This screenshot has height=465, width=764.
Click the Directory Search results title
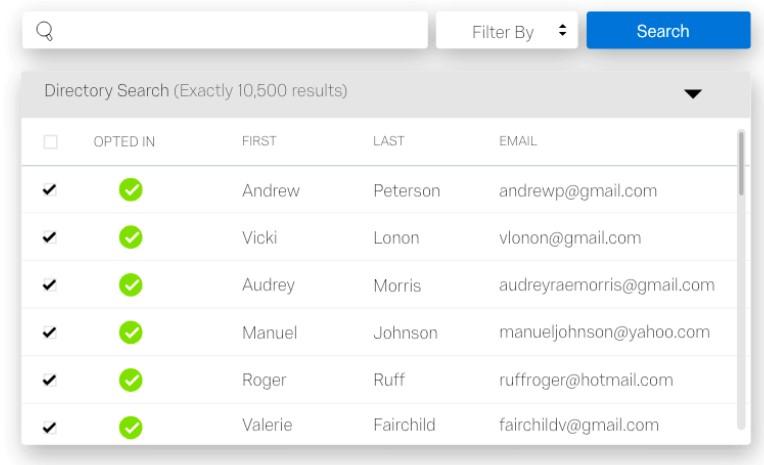click(196, 91)
